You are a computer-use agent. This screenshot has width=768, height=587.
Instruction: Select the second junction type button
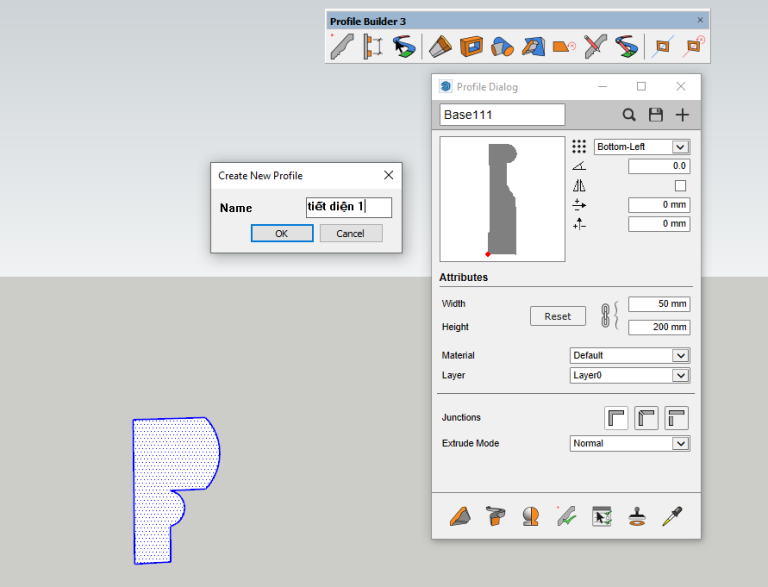646,418
